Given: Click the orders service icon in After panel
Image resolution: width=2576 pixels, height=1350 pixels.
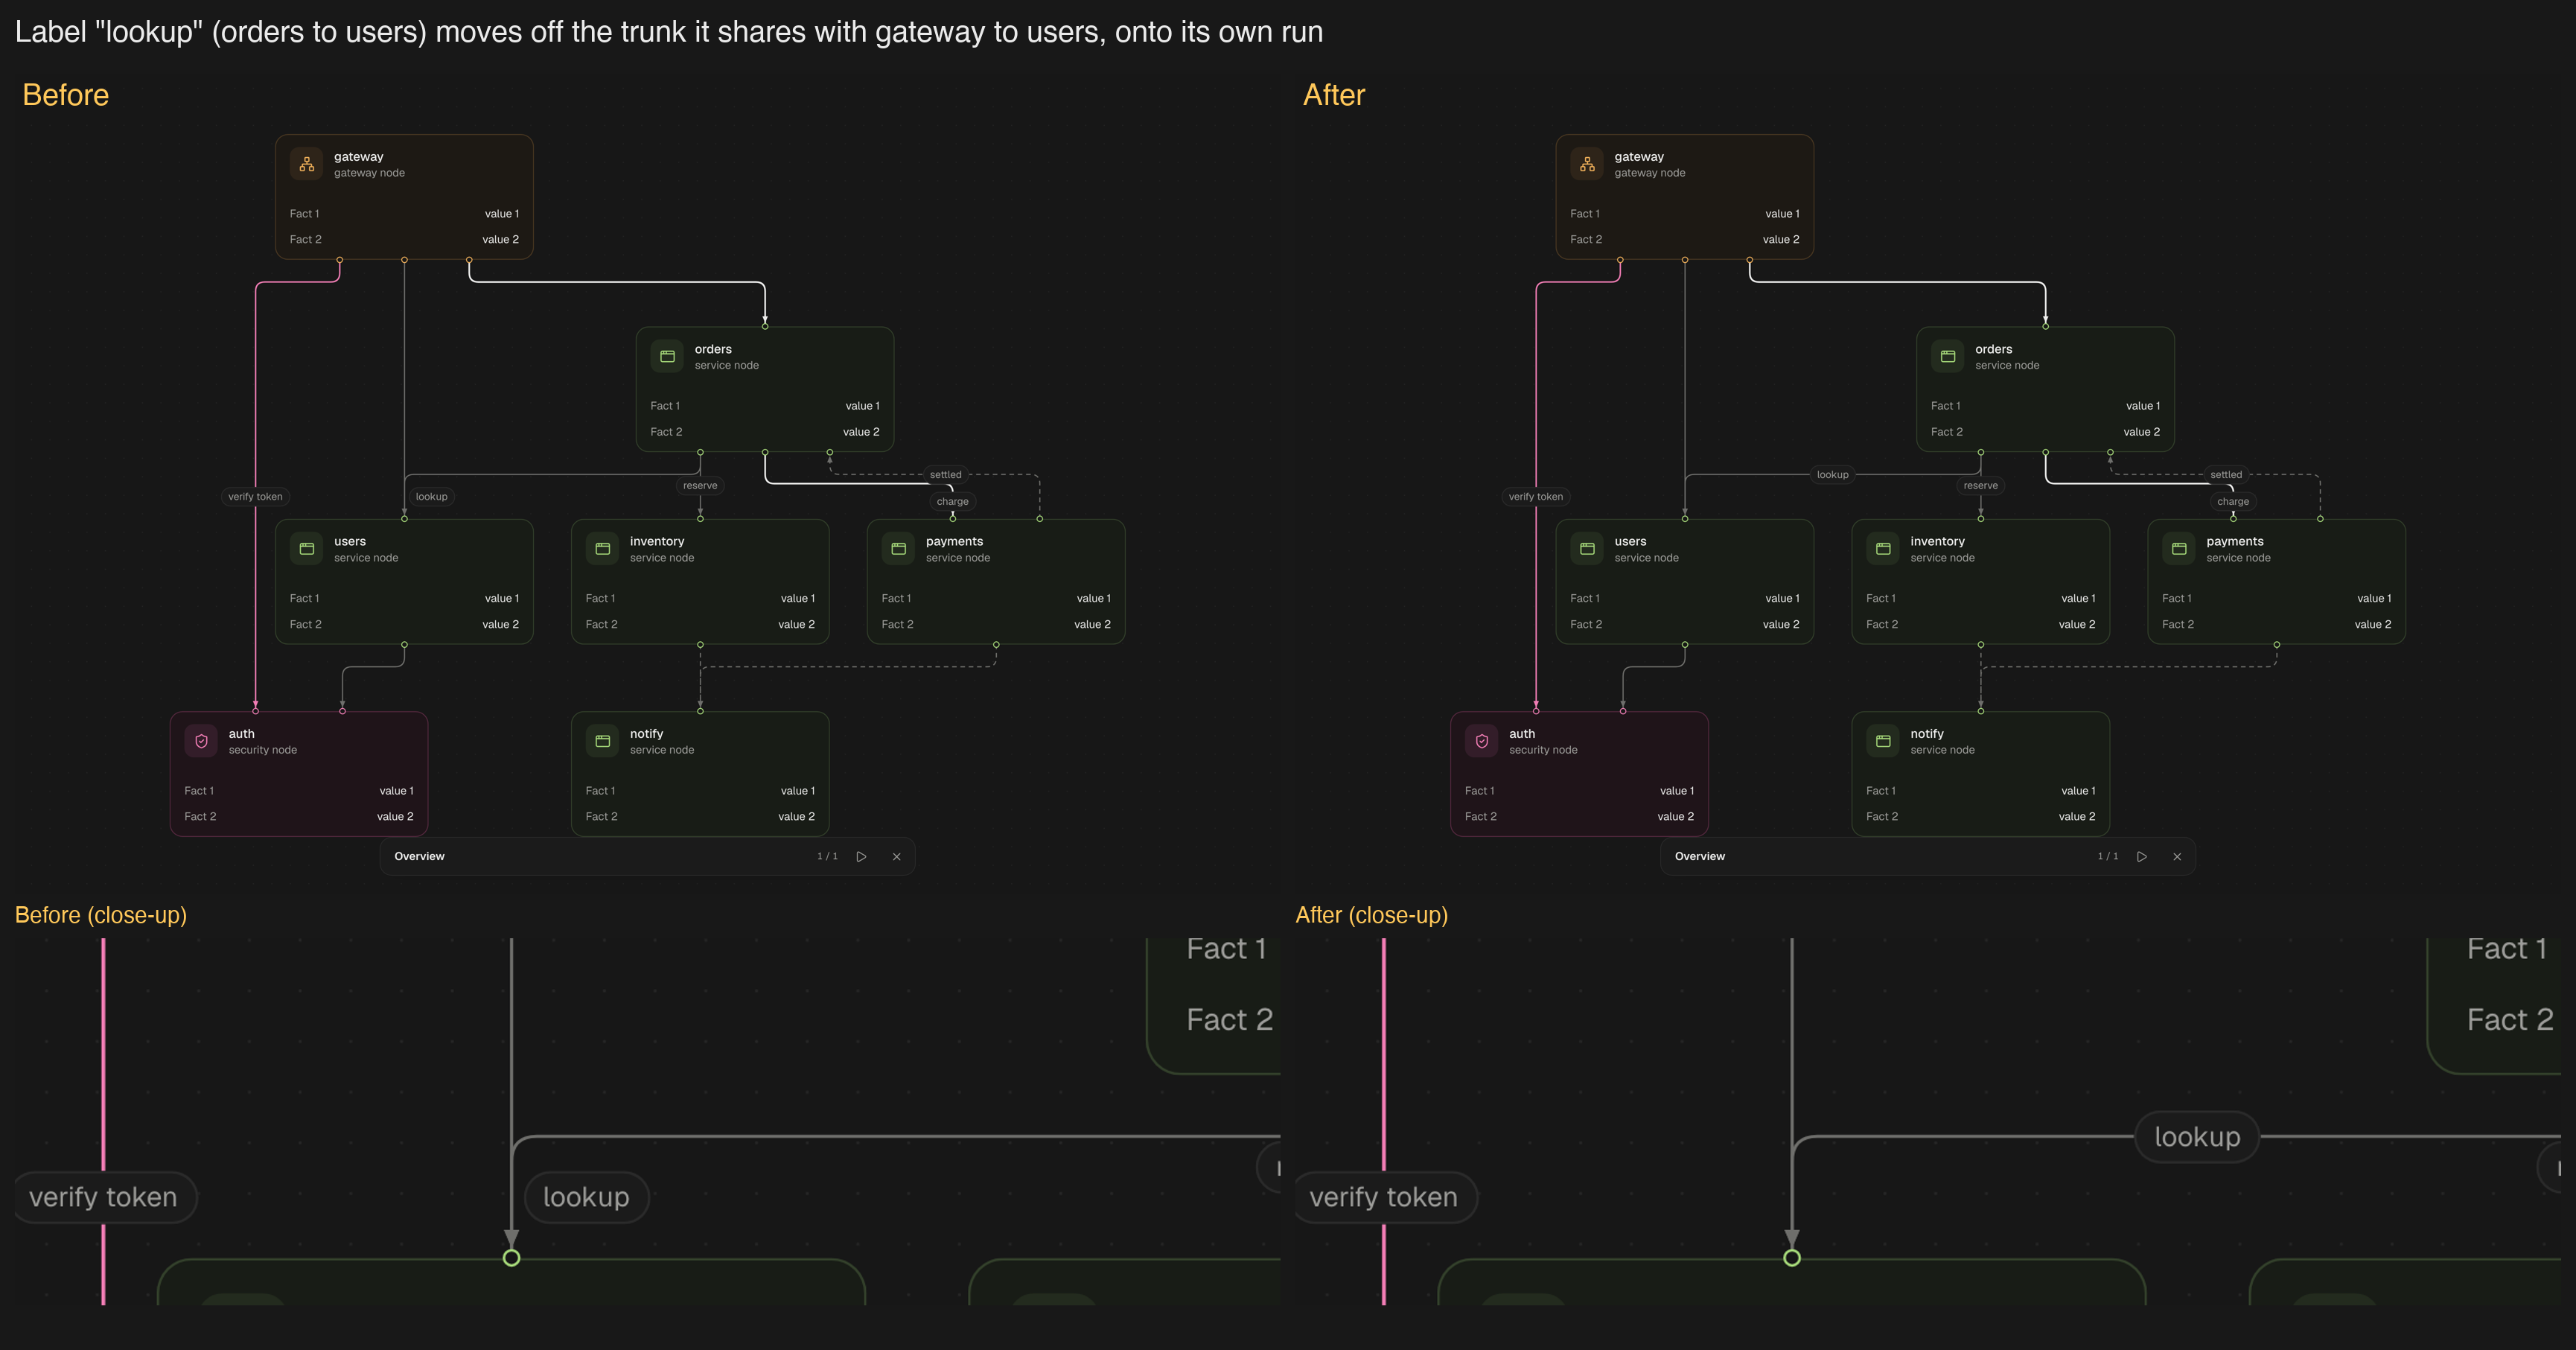Looking at the screenshot, I should point(1948,356).
